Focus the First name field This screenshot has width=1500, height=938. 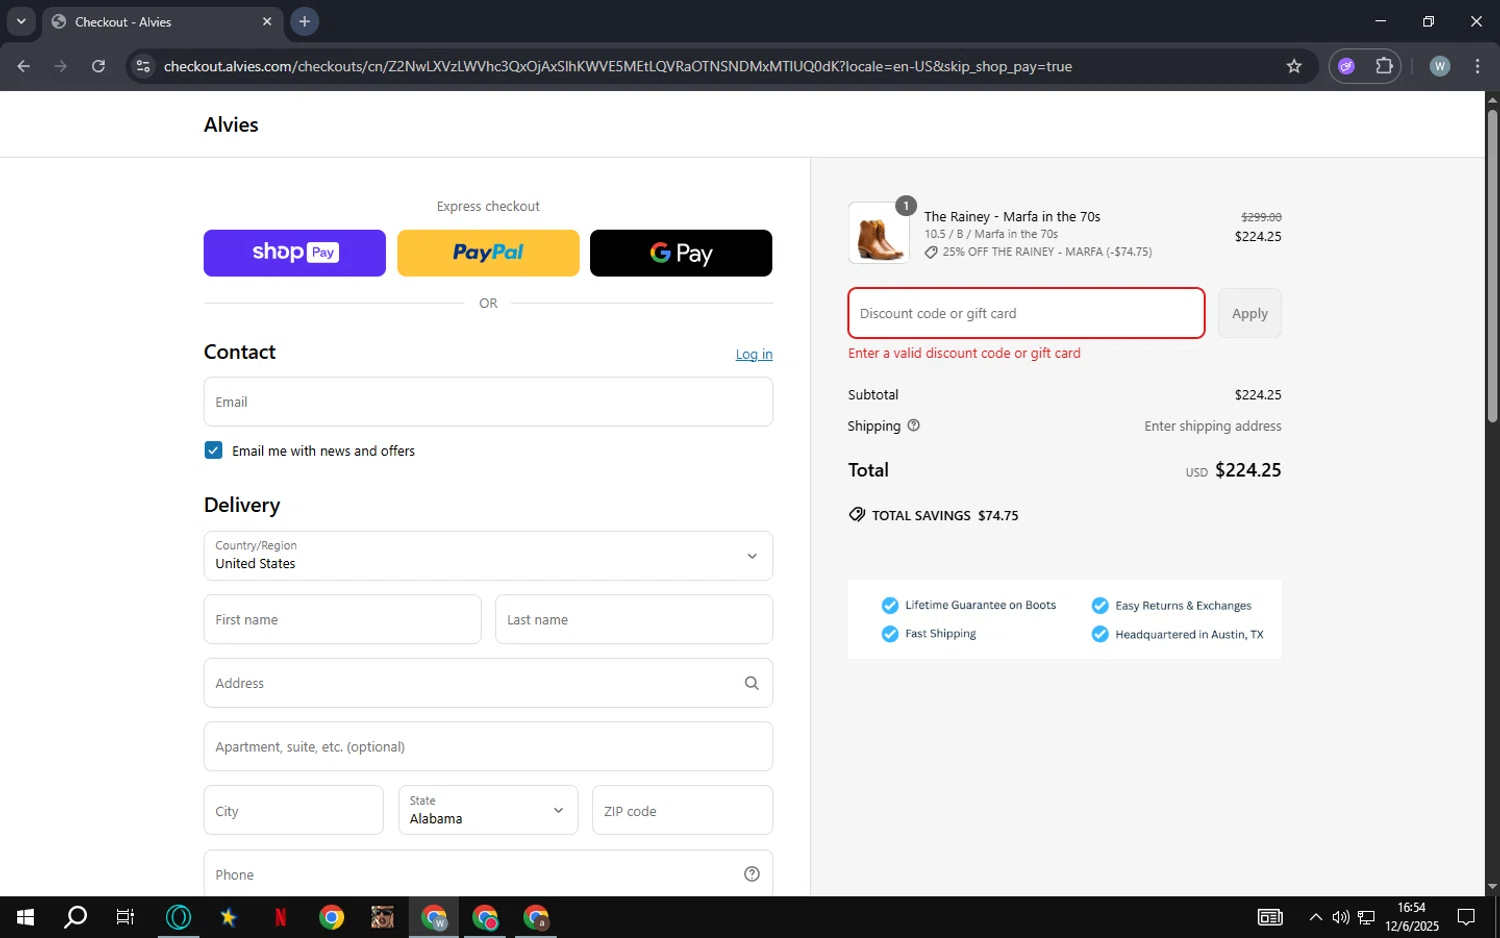[342, 620]
